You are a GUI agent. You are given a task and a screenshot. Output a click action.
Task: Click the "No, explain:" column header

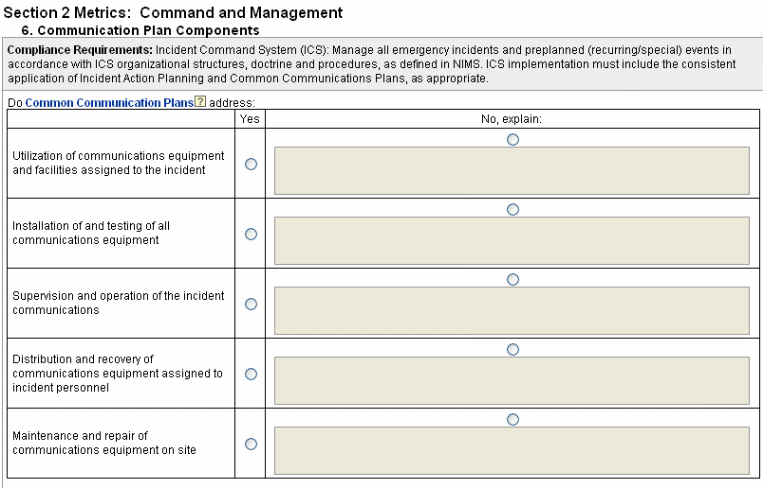point(512,119)
